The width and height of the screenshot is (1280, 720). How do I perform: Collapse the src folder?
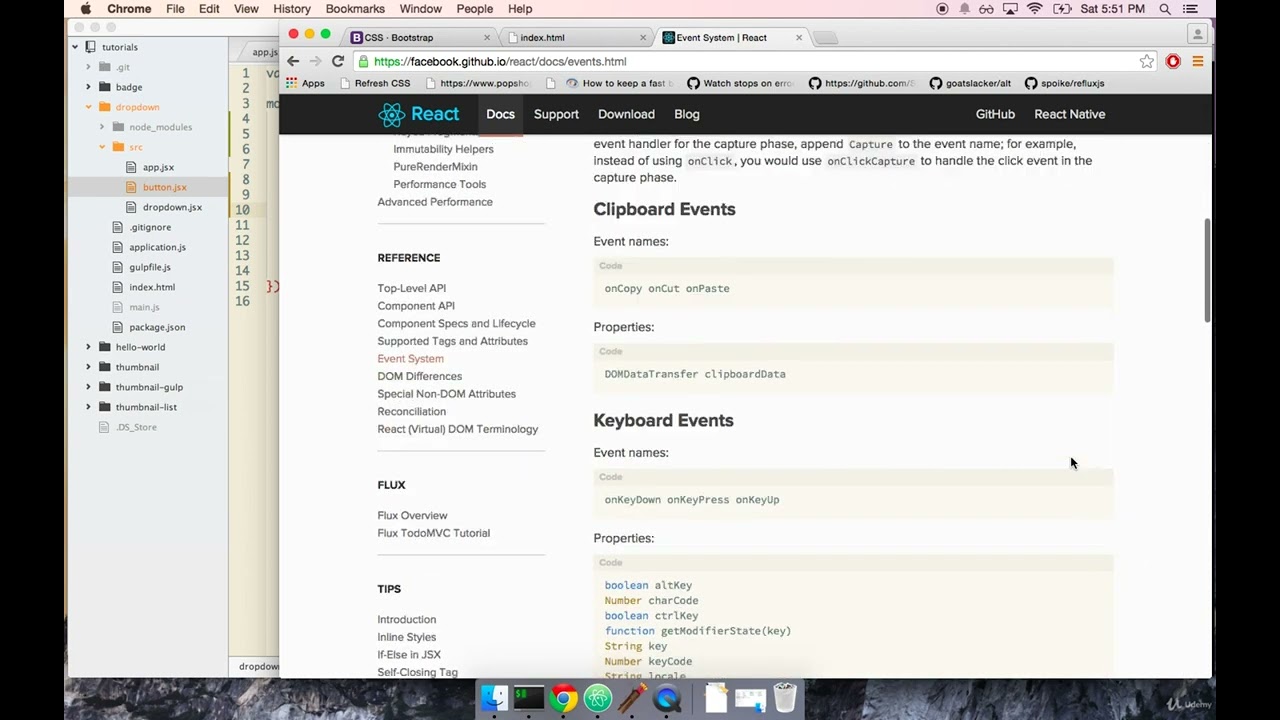click(x=102, y=147)
